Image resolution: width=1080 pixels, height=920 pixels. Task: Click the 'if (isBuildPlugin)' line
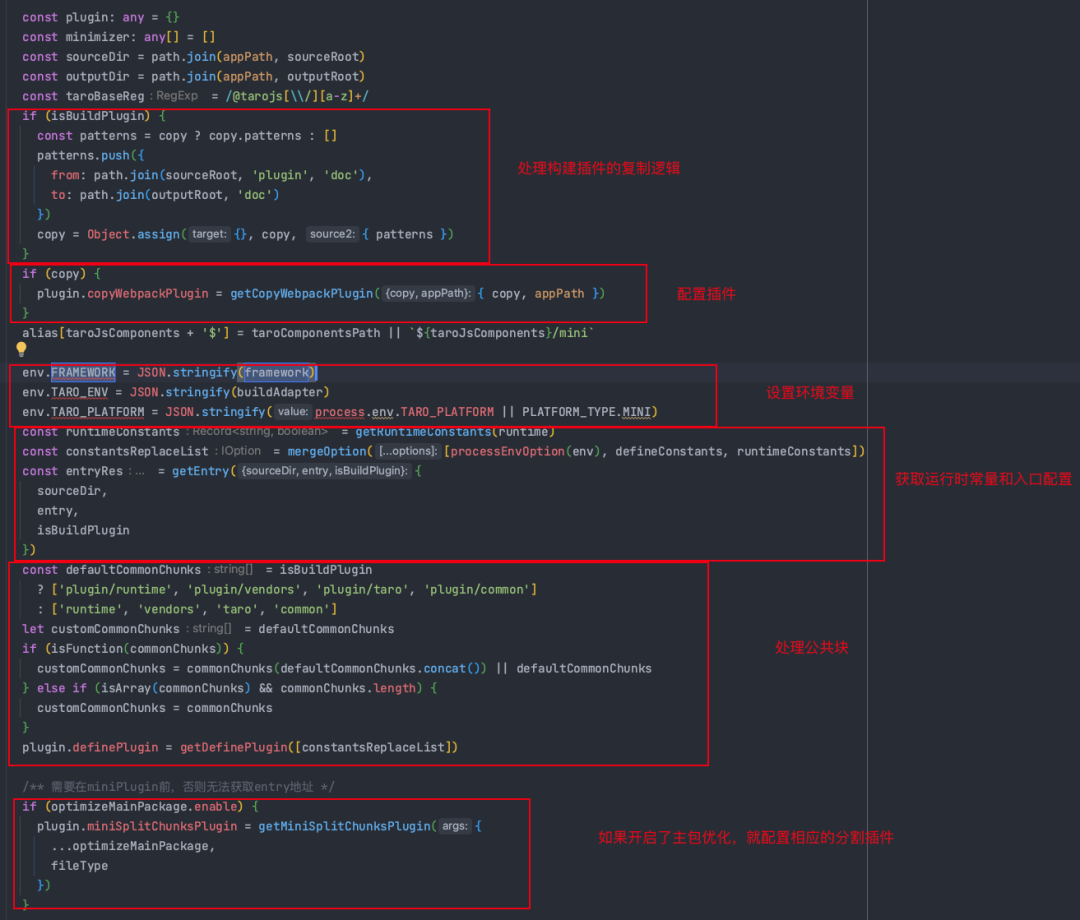[x=94, y=116]
